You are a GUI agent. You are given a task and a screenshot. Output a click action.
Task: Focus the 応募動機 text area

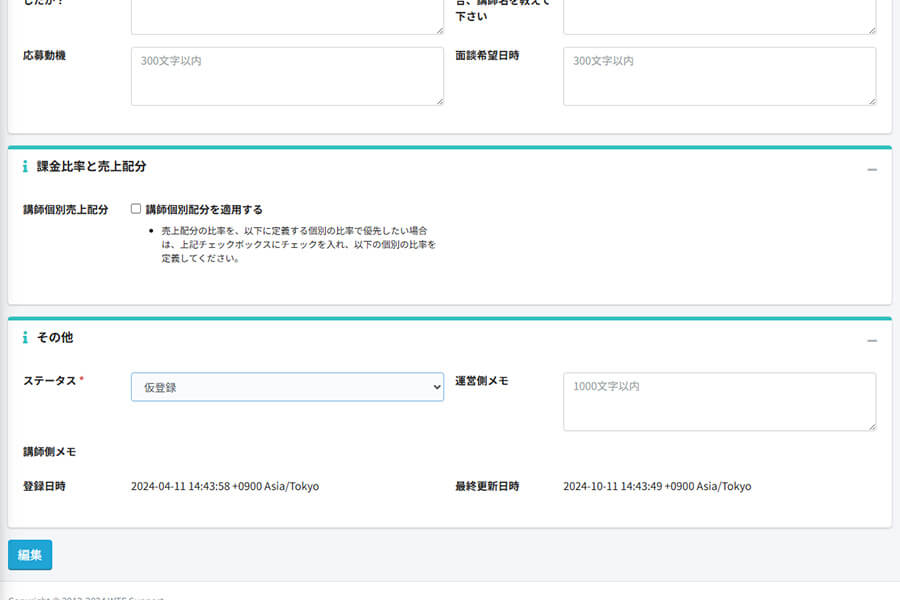[287, 76]
